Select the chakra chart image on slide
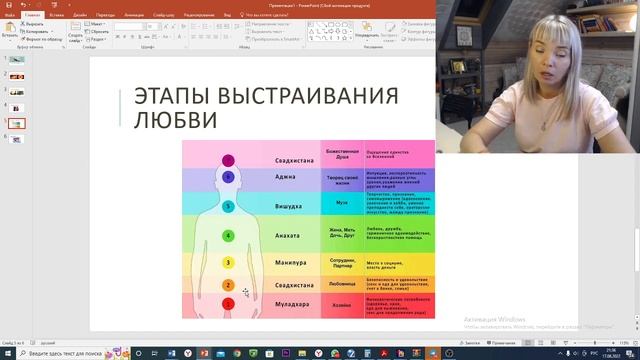 click(309, 229)
